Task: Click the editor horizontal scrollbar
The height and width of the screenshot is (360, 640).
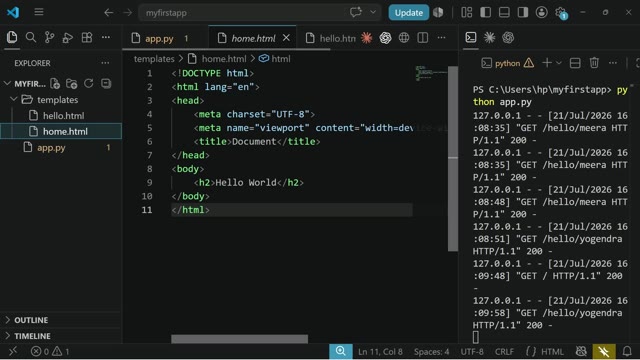Action: pos(239,339)
